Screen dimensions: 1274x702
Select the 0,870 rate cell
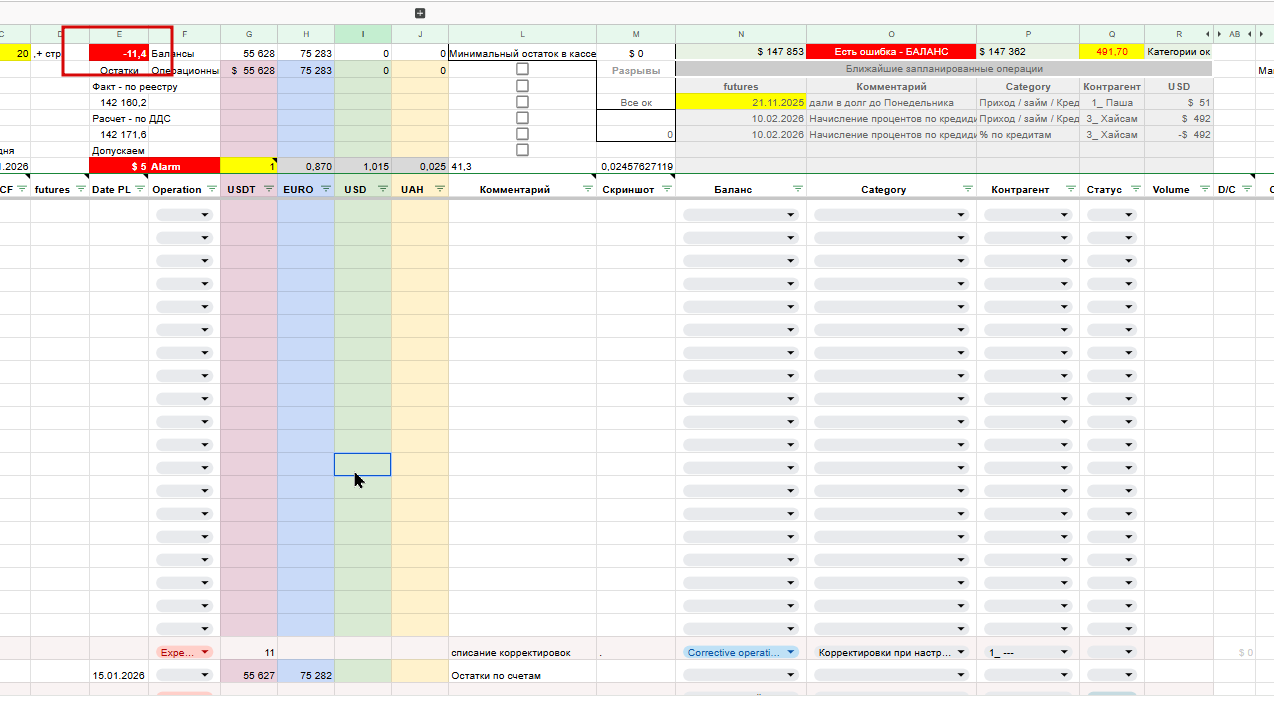point(306,166)
